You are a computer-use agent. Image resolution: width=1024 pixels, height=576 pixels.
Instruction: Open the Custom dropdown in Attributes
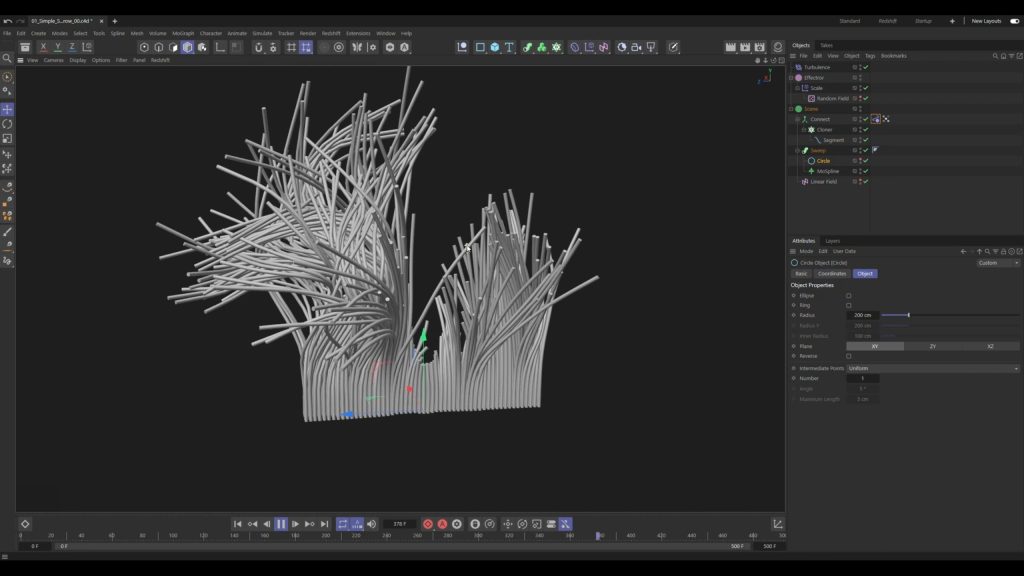click(998, 263)
